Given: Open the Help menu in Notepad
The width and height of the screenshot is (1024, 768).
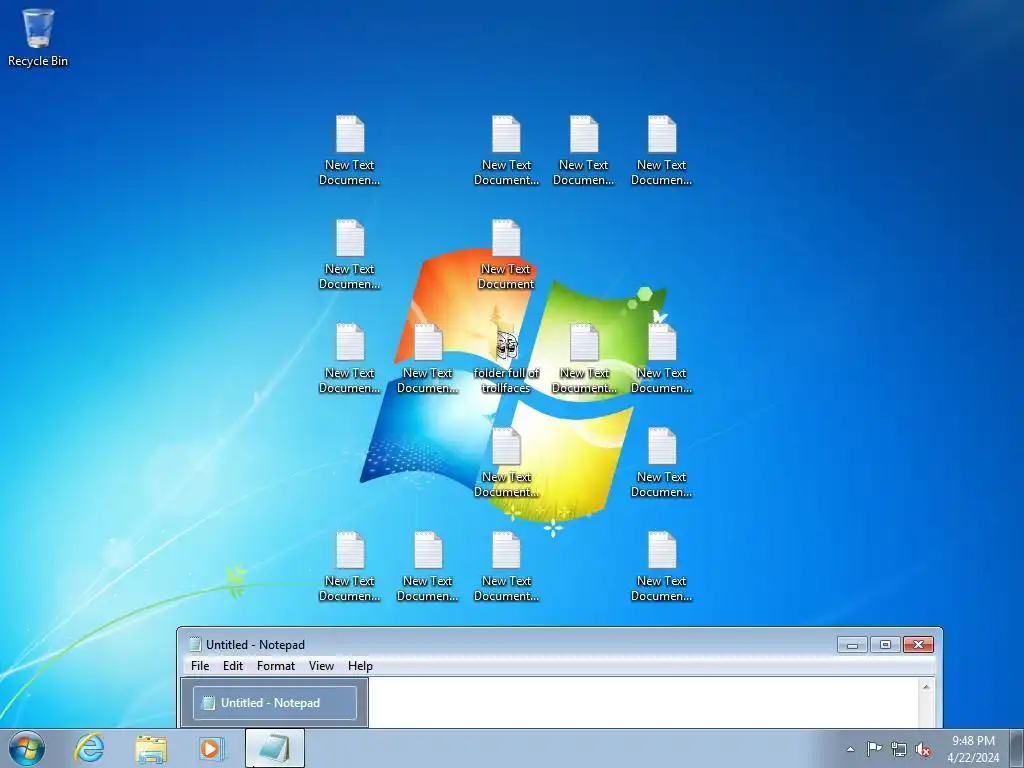Looking at the screenshot, I should pyautogui.click(x=360, y=665).
